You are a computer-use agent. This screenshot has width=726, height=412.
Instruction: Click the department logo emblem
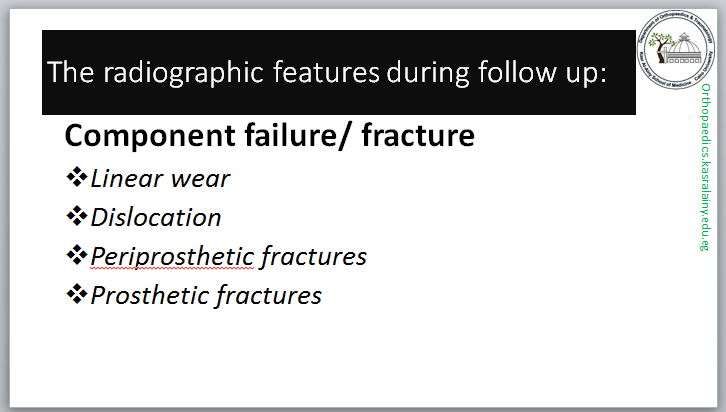coord(676,45)
